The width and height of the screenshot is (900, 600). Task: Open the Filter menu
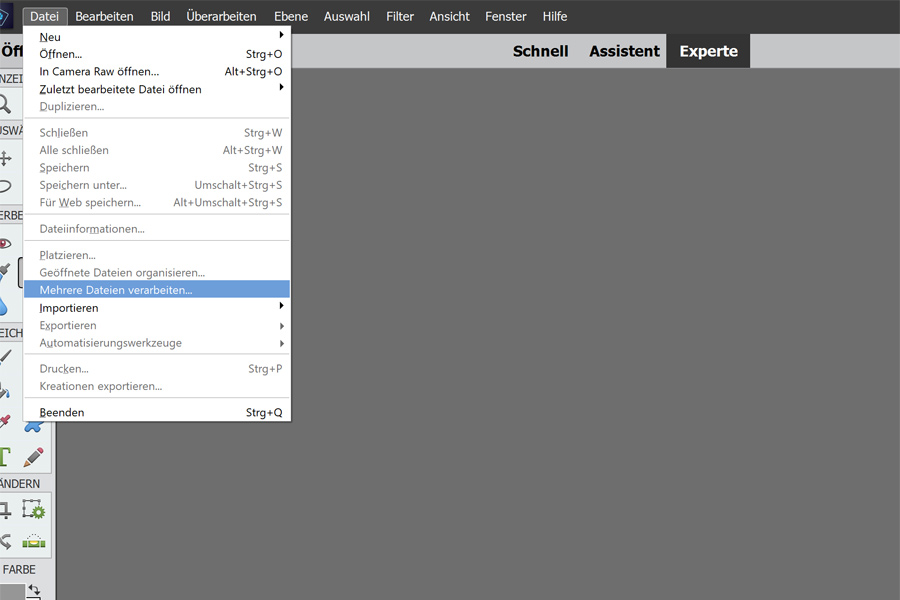[400, 17]
